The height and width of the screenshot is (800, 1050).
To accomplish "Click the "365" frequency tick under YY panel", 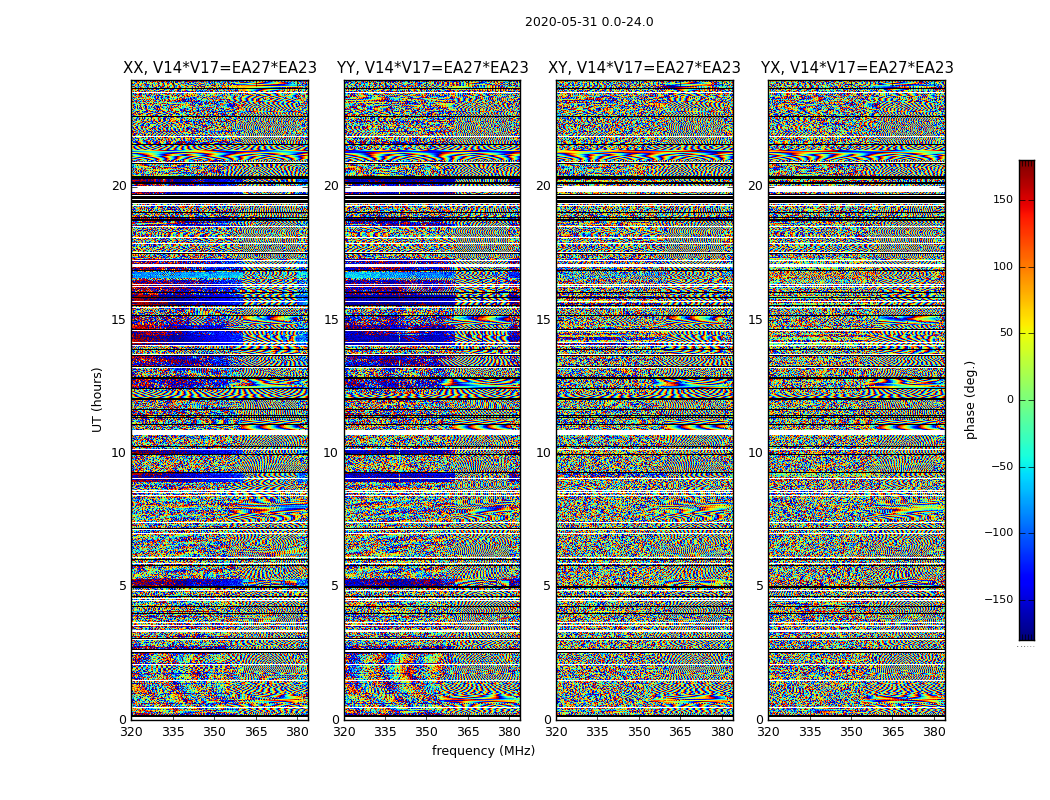I will 468,732.
